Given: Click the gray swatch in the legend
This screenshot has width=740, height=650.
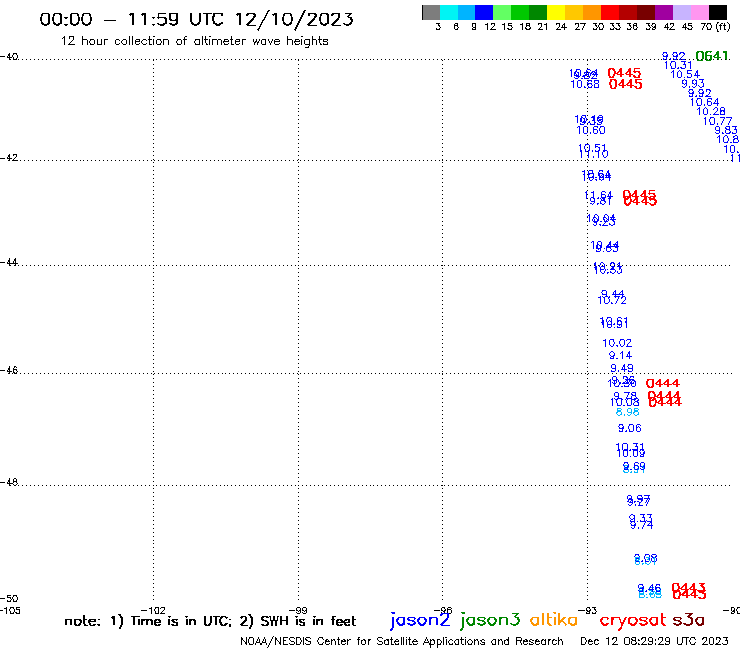Looking at the screenshot, I should point(431,12).
